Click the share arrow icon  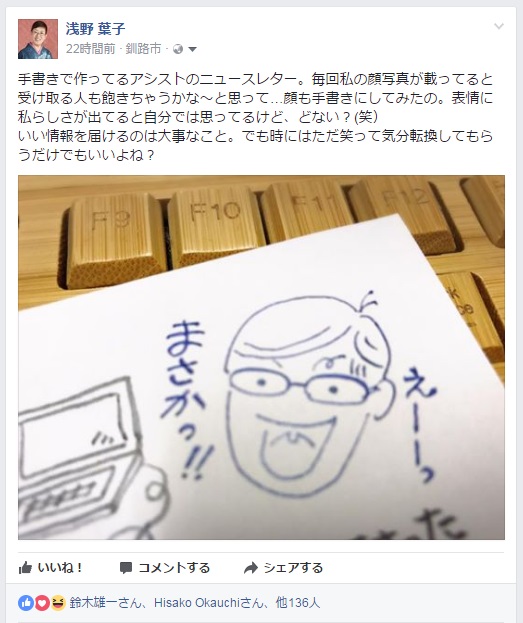251,568
